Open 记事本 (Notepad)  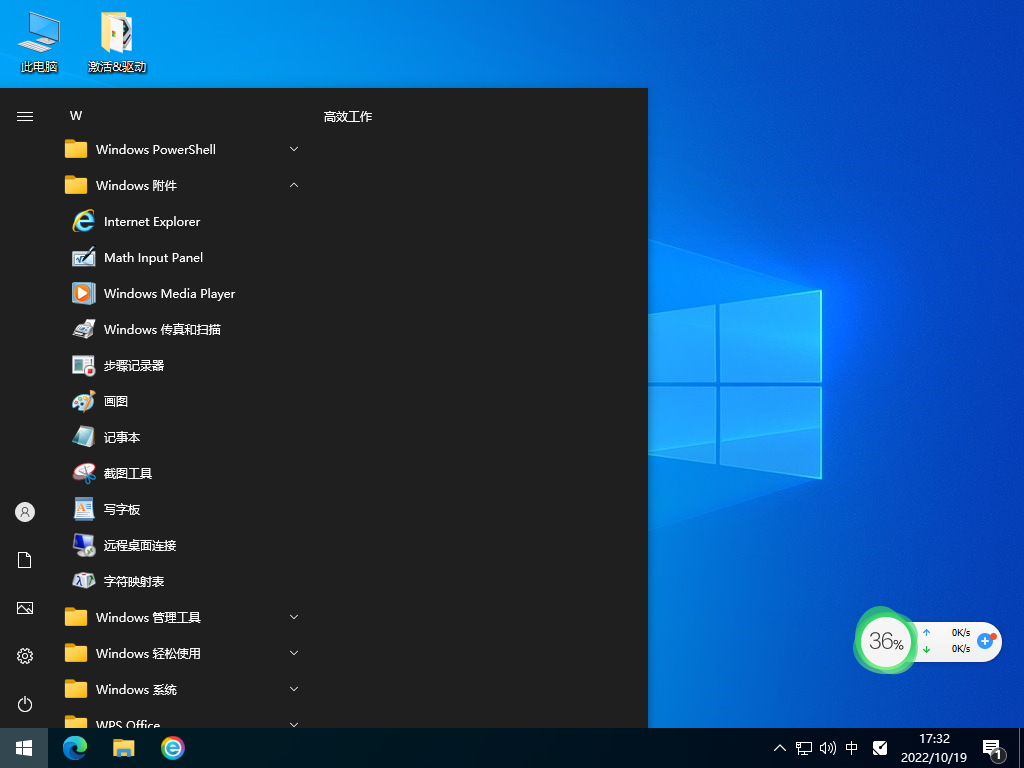point(122,437)
